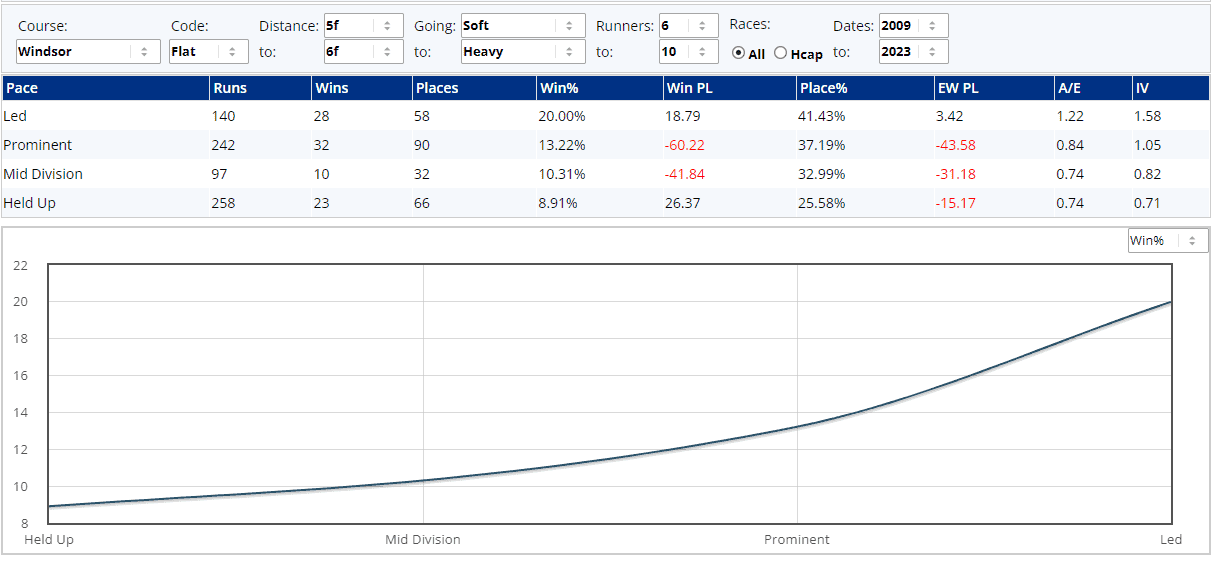
Task: Open the start Dates 2009 dropdown
Action: click(x=913, y=26)
